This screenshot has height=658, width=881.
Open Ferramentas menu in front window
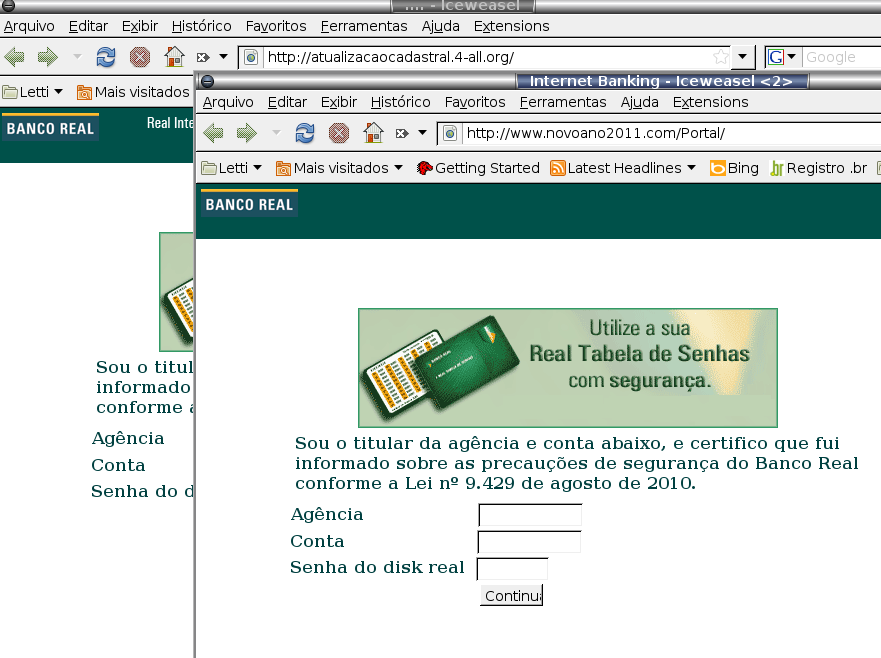point(563,102)
